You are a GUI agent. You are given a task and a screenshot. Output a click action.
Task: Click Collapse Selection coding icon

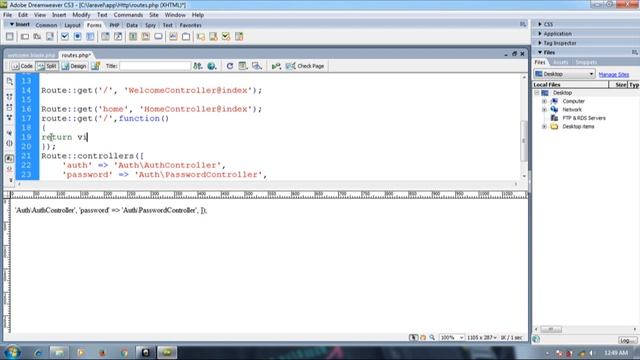[9, 107]
